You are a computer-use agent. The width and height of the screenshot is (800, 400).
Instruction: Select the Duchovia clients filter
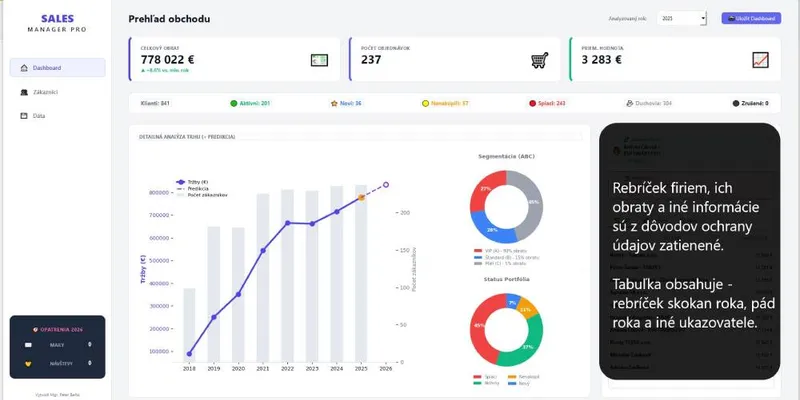click(x=648, y=104)
